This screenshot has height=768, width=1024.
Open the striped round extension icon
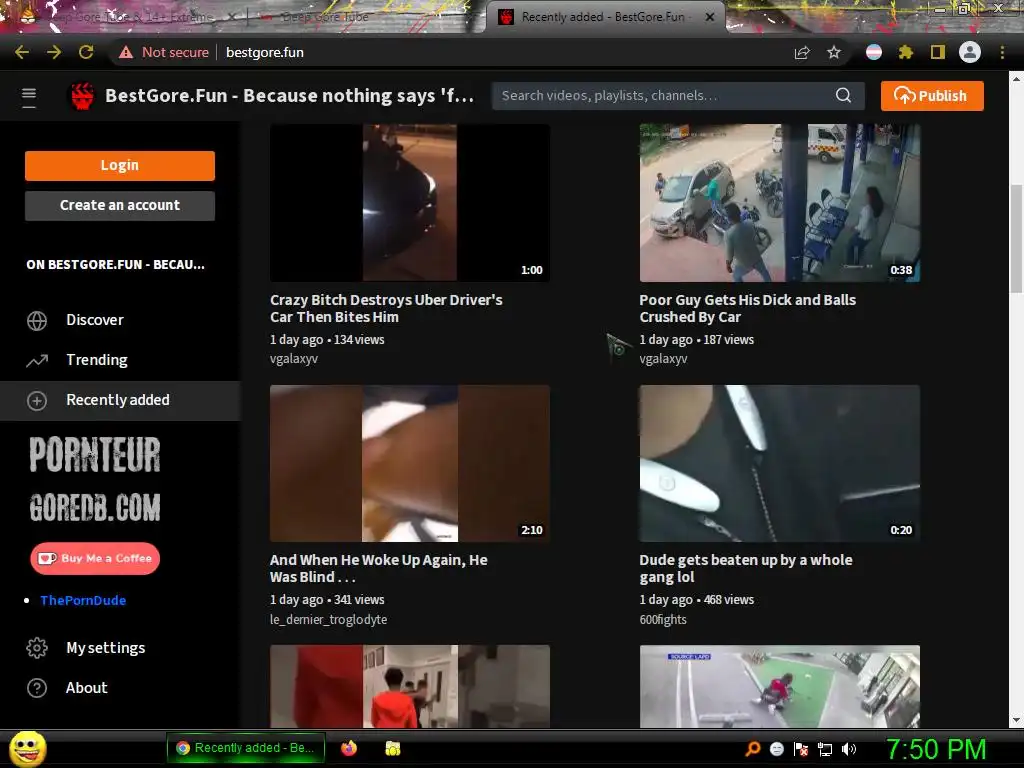click(874, 52)
